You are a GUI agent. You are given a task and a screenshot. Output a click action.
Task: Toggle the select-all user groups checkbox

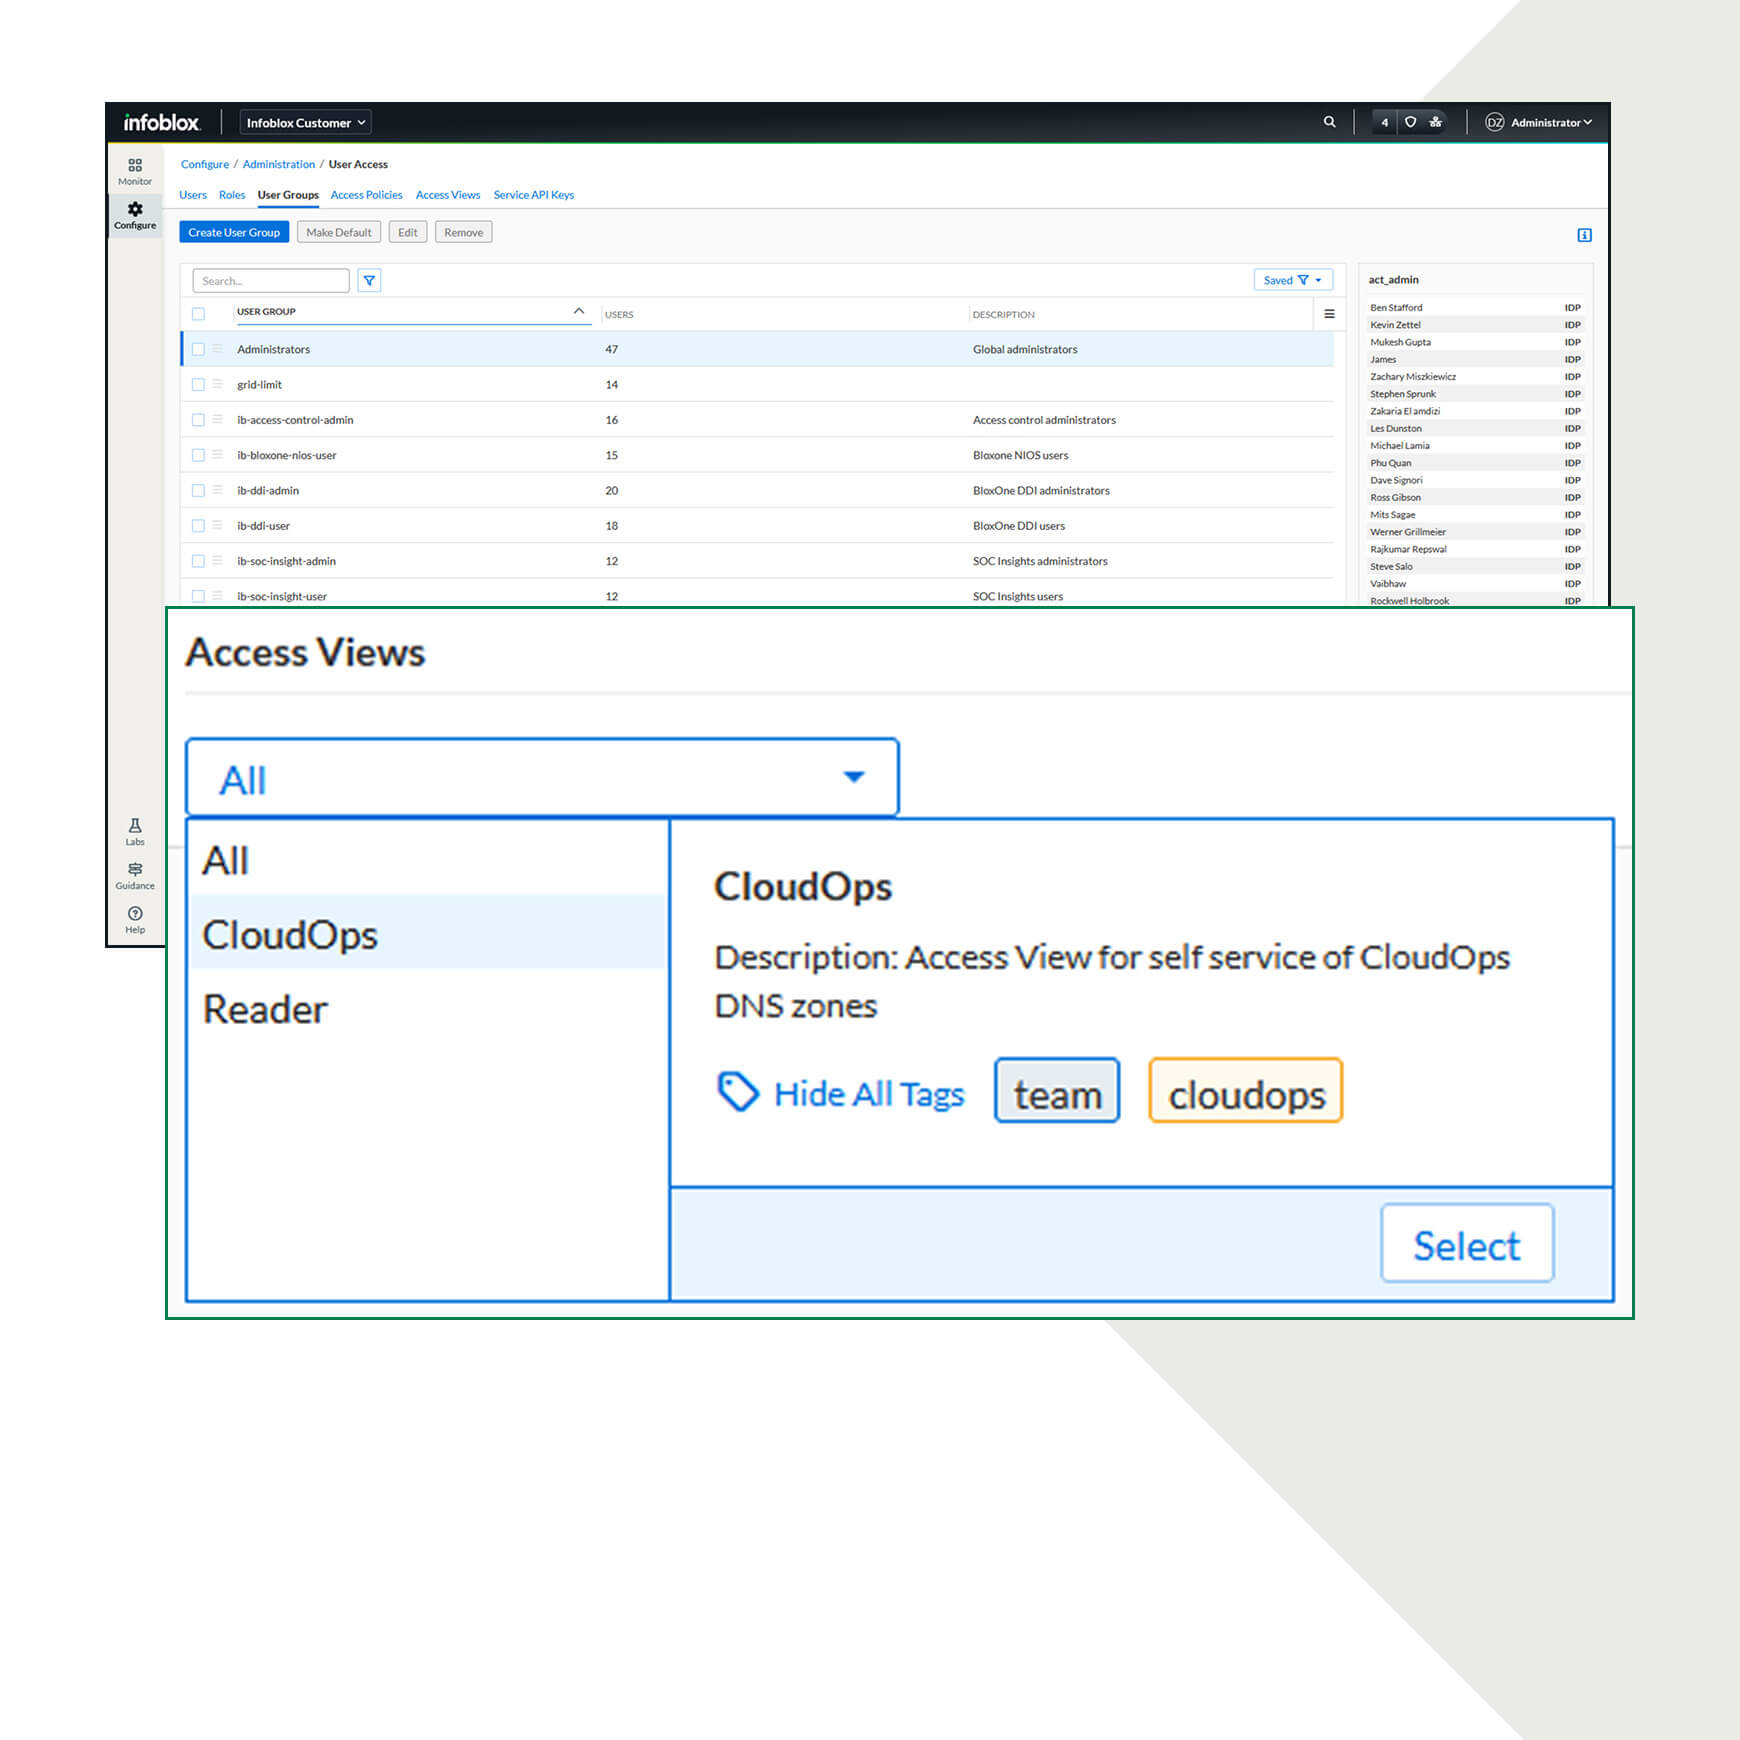(x=198, y=314)
